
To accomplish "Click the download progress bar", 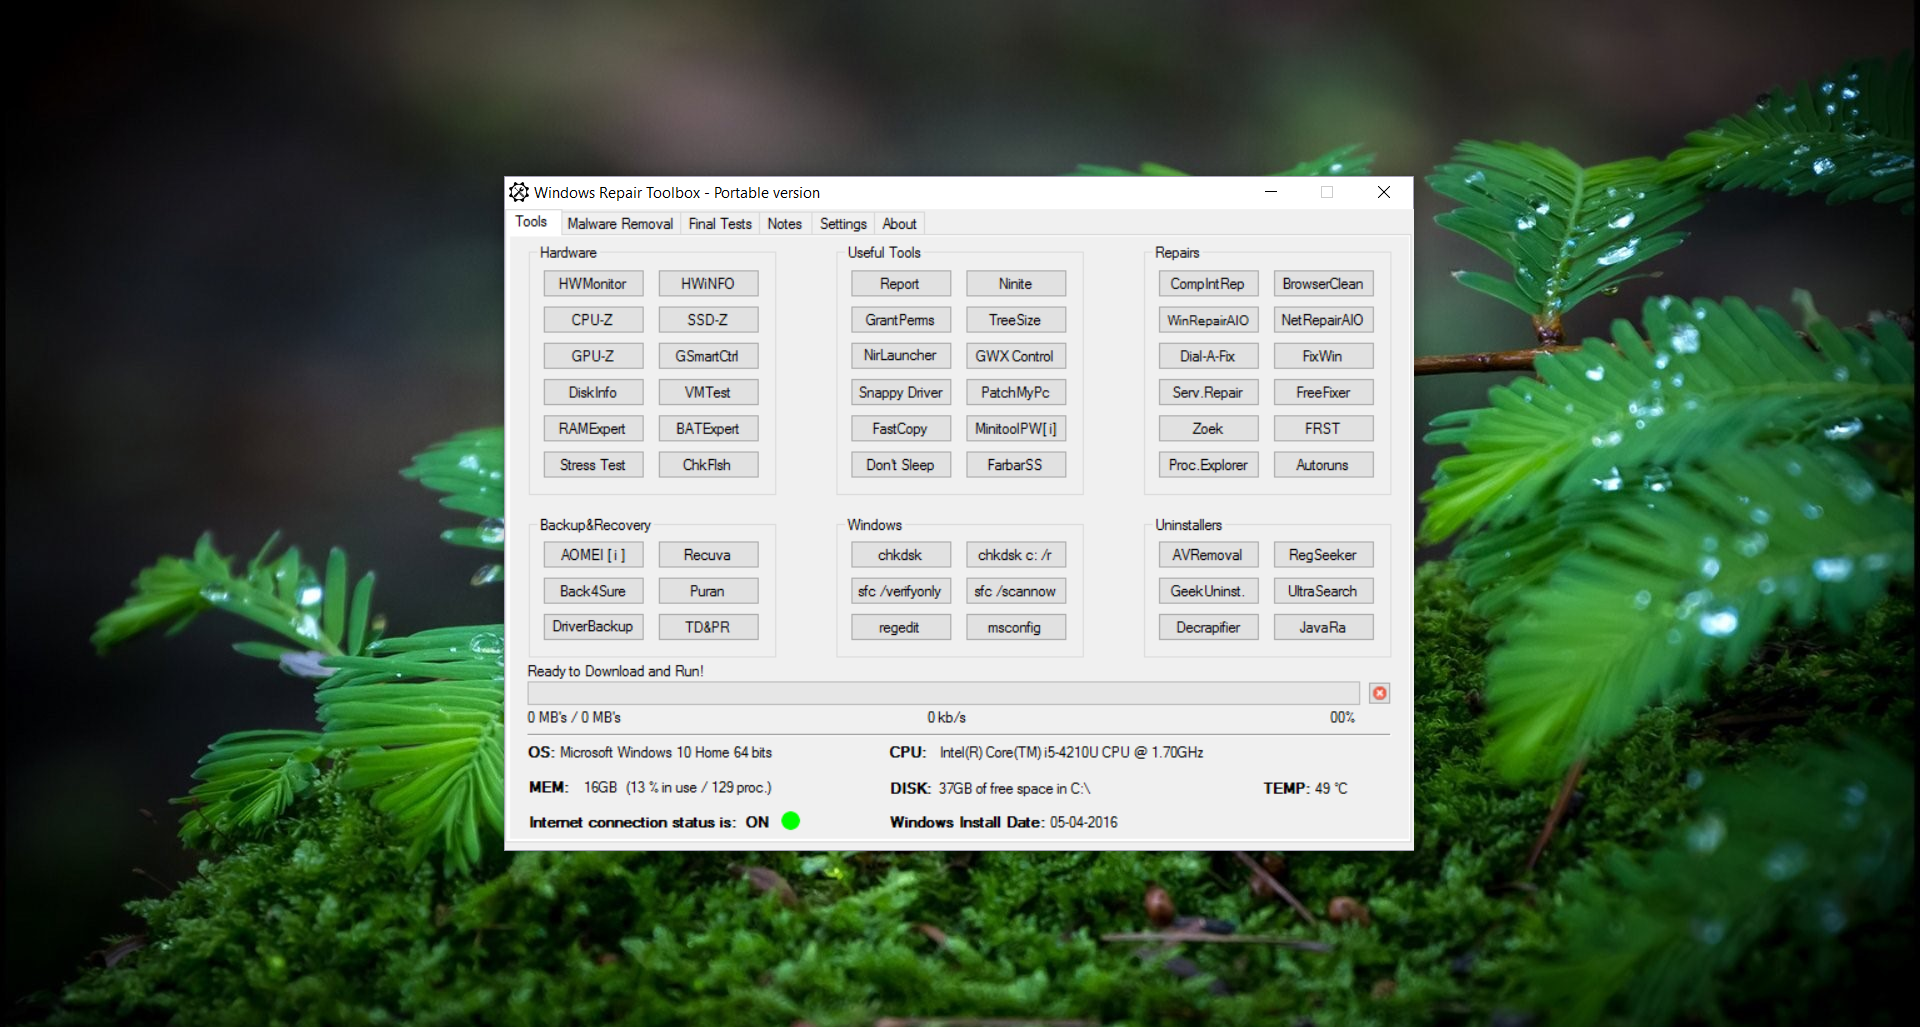I will point(942,693).
